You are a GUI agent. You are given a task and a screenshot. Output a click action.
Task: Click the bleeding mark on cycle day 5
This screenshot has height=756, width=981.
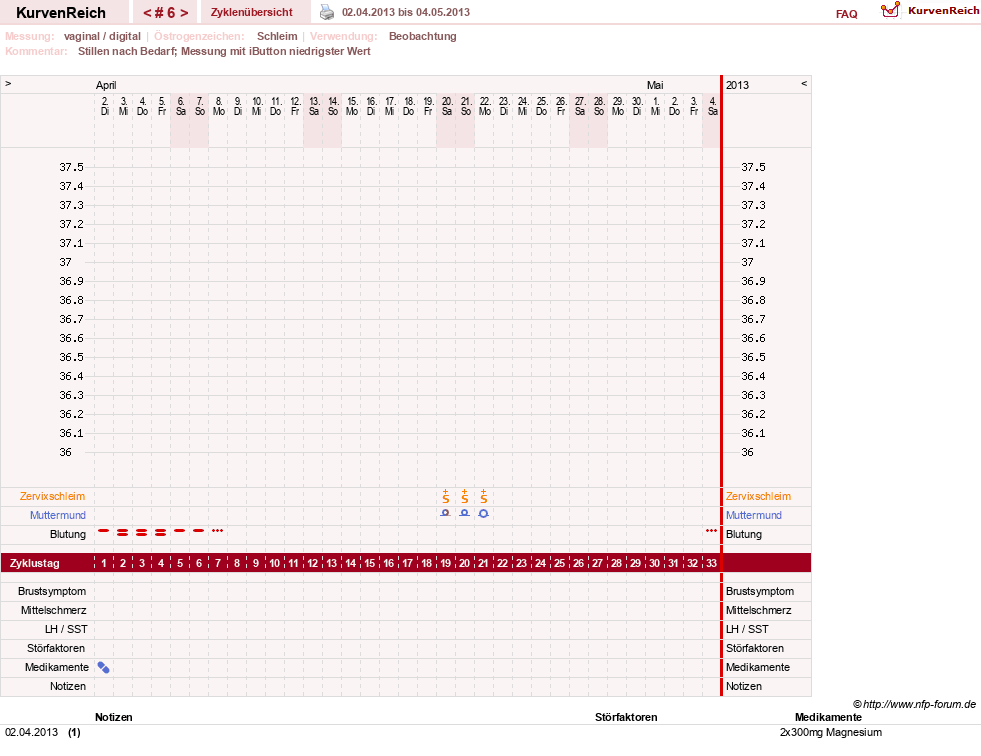tap(180, 531)
